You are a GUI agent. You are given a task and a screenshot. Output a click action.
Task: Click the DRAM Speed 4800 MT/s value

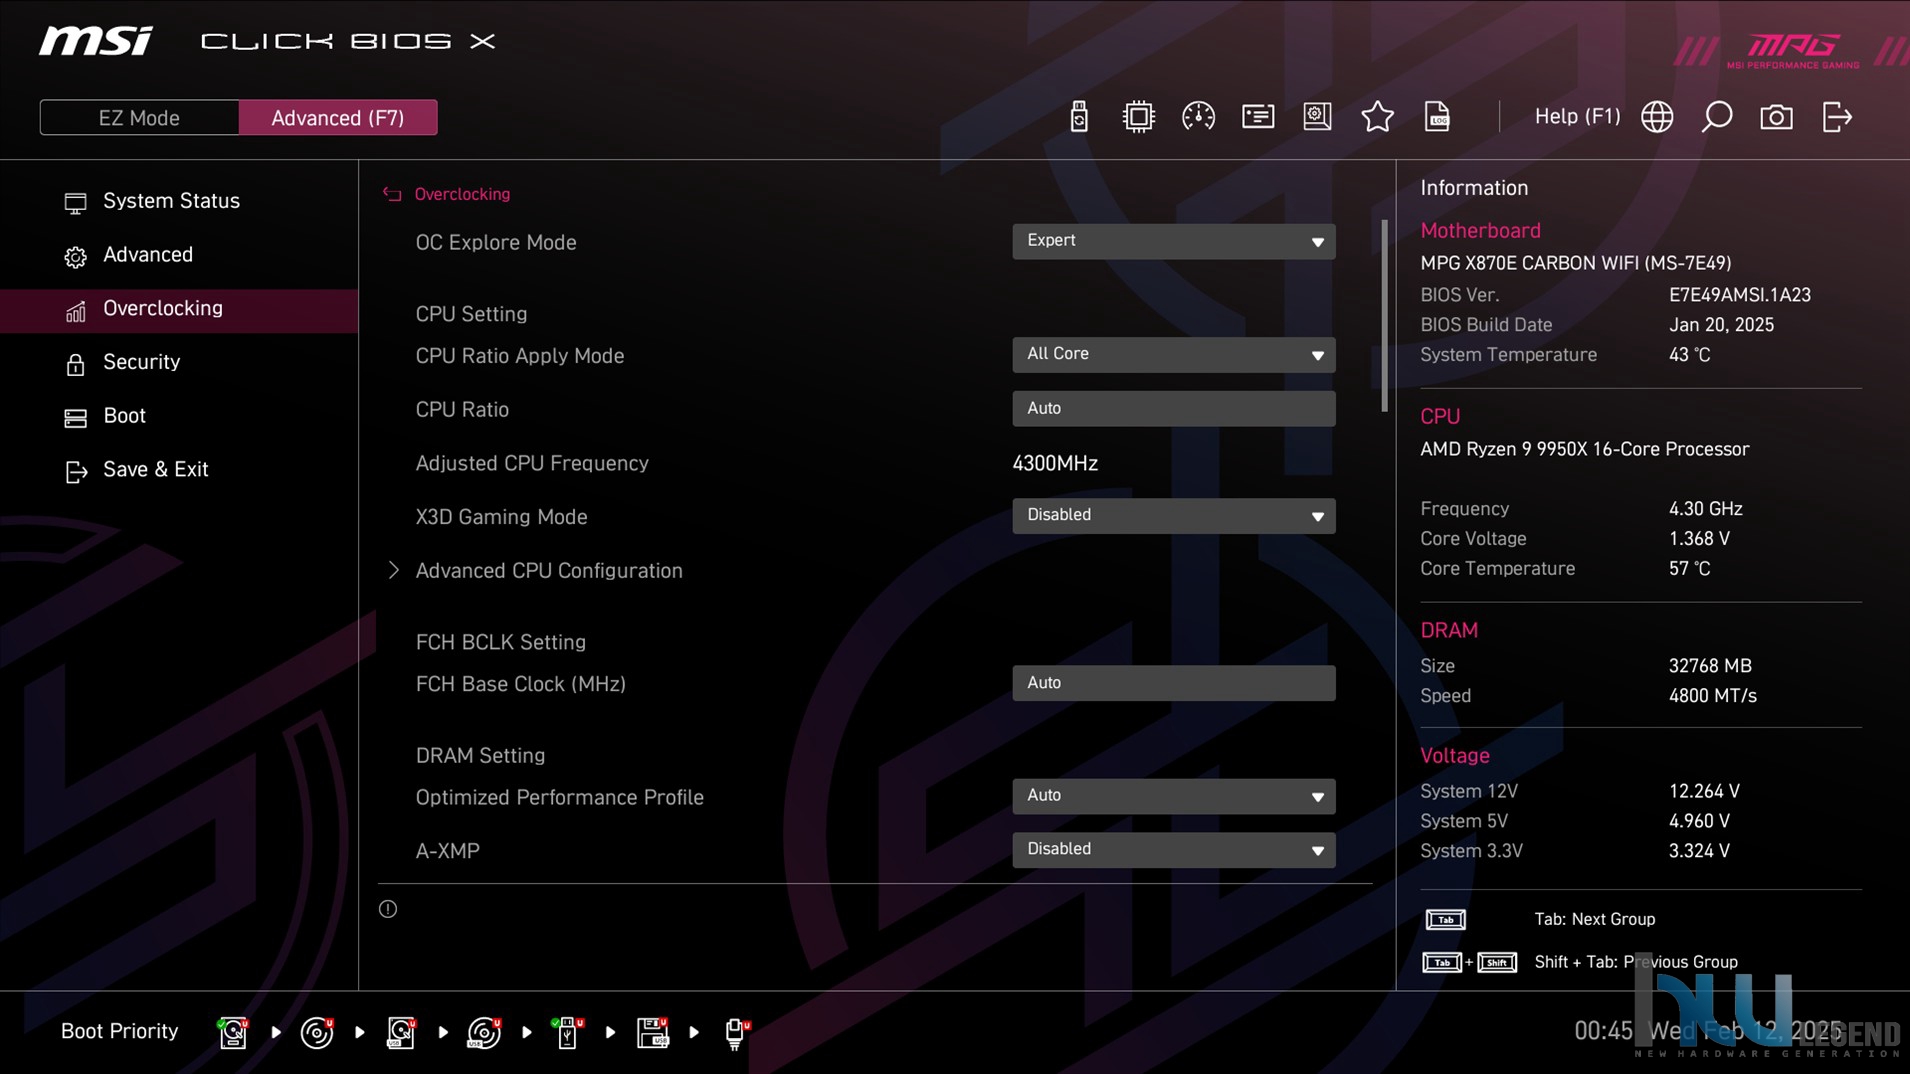tap(1712, 696)
